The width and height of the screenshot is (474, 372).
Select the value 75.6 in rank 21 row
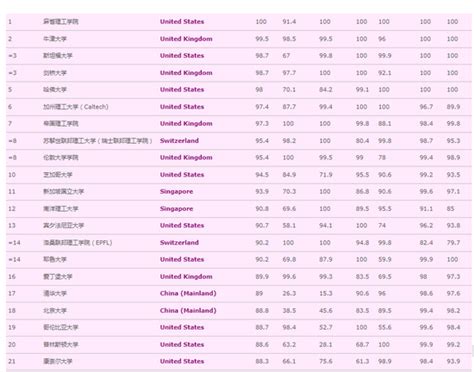[x=326, y=361]
